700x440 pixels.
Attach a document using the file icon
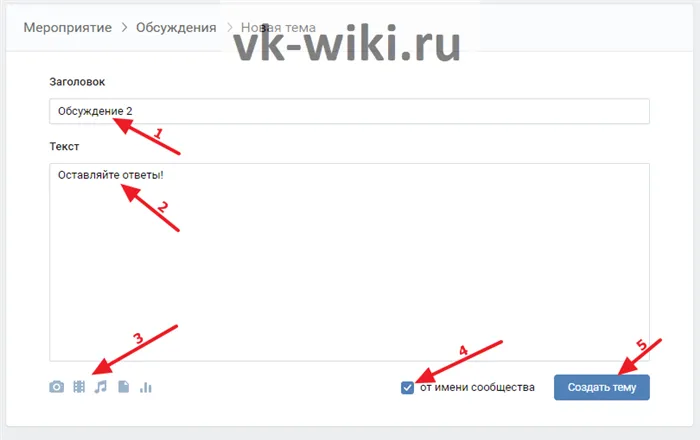[124, 387]
